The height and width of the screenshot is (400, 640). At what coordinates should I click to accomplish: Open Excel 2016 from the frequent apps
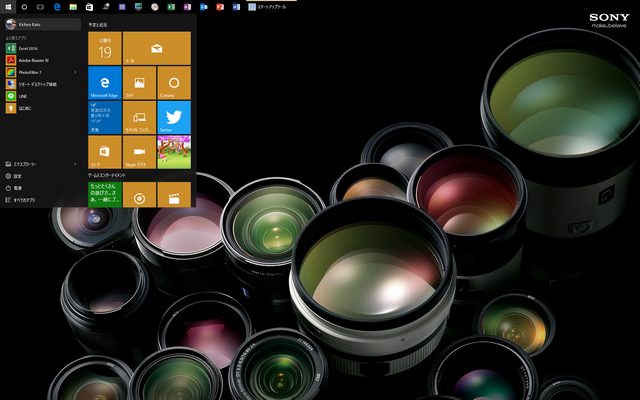click(43, 48)
